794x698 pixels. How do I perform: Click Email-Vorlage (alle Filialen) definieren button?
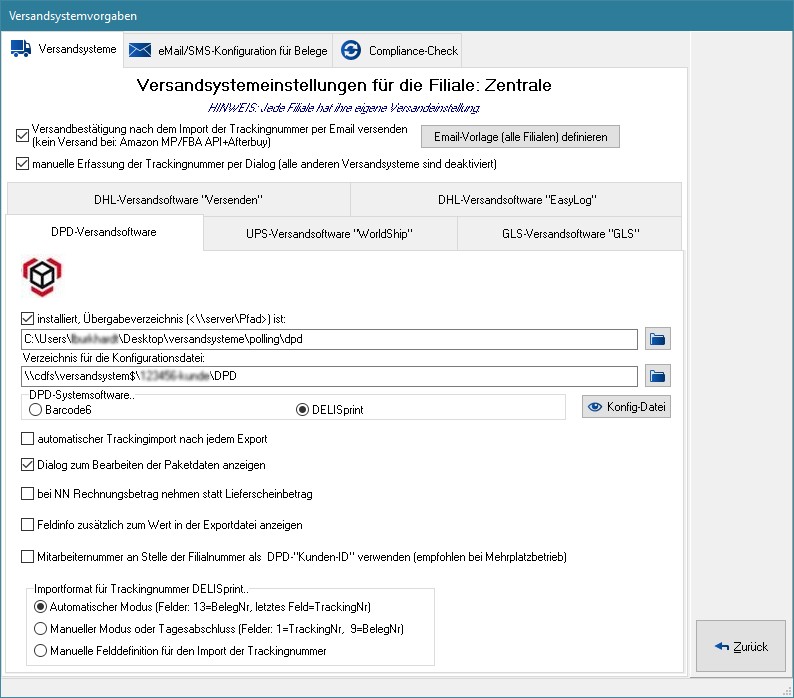click(x=520, y=137)
